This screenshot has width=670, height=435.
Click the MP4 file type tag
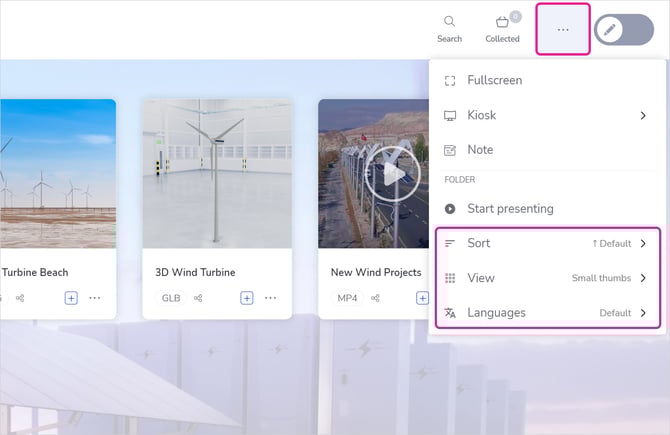tap(347, 298)
